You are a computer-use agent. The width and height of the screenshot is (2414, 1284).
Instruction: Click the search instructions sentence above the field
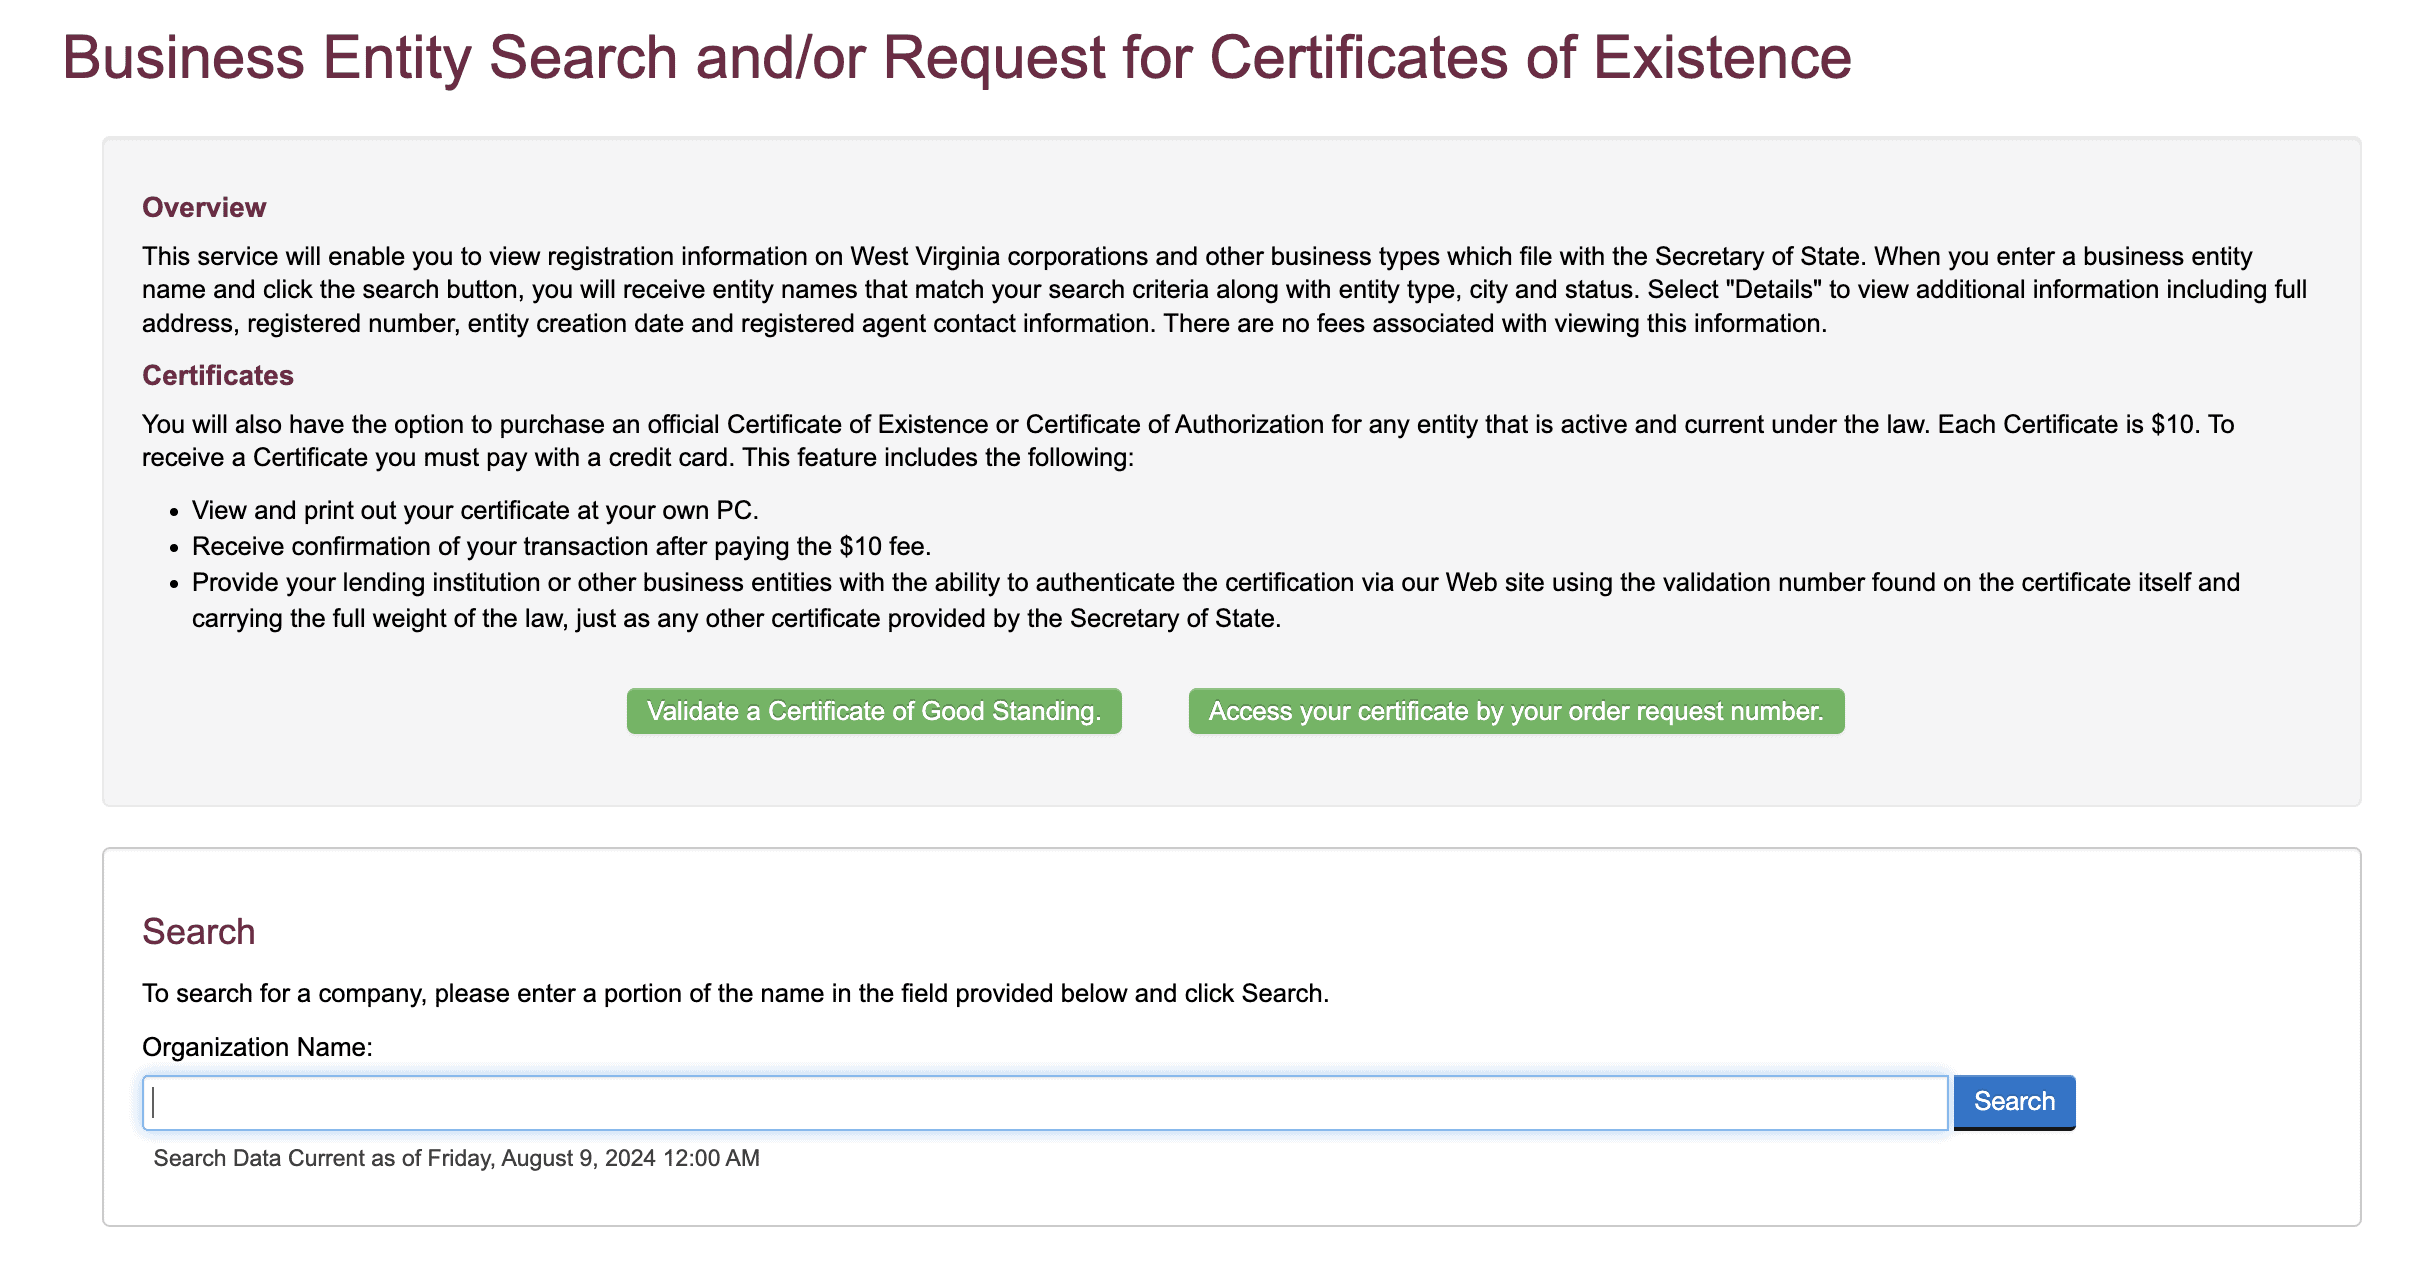(x=735, y=993)
